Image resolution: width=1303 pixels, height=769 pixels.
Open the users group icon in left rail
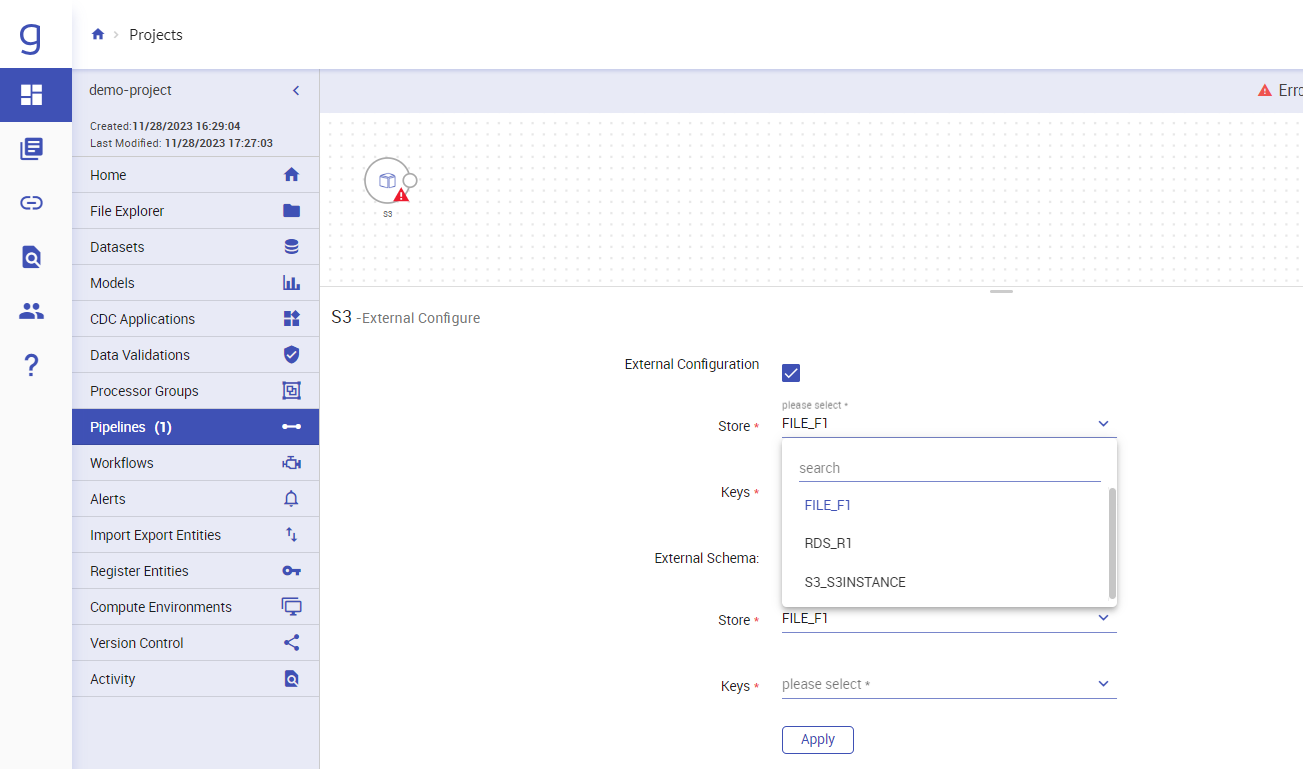point(32,311)
